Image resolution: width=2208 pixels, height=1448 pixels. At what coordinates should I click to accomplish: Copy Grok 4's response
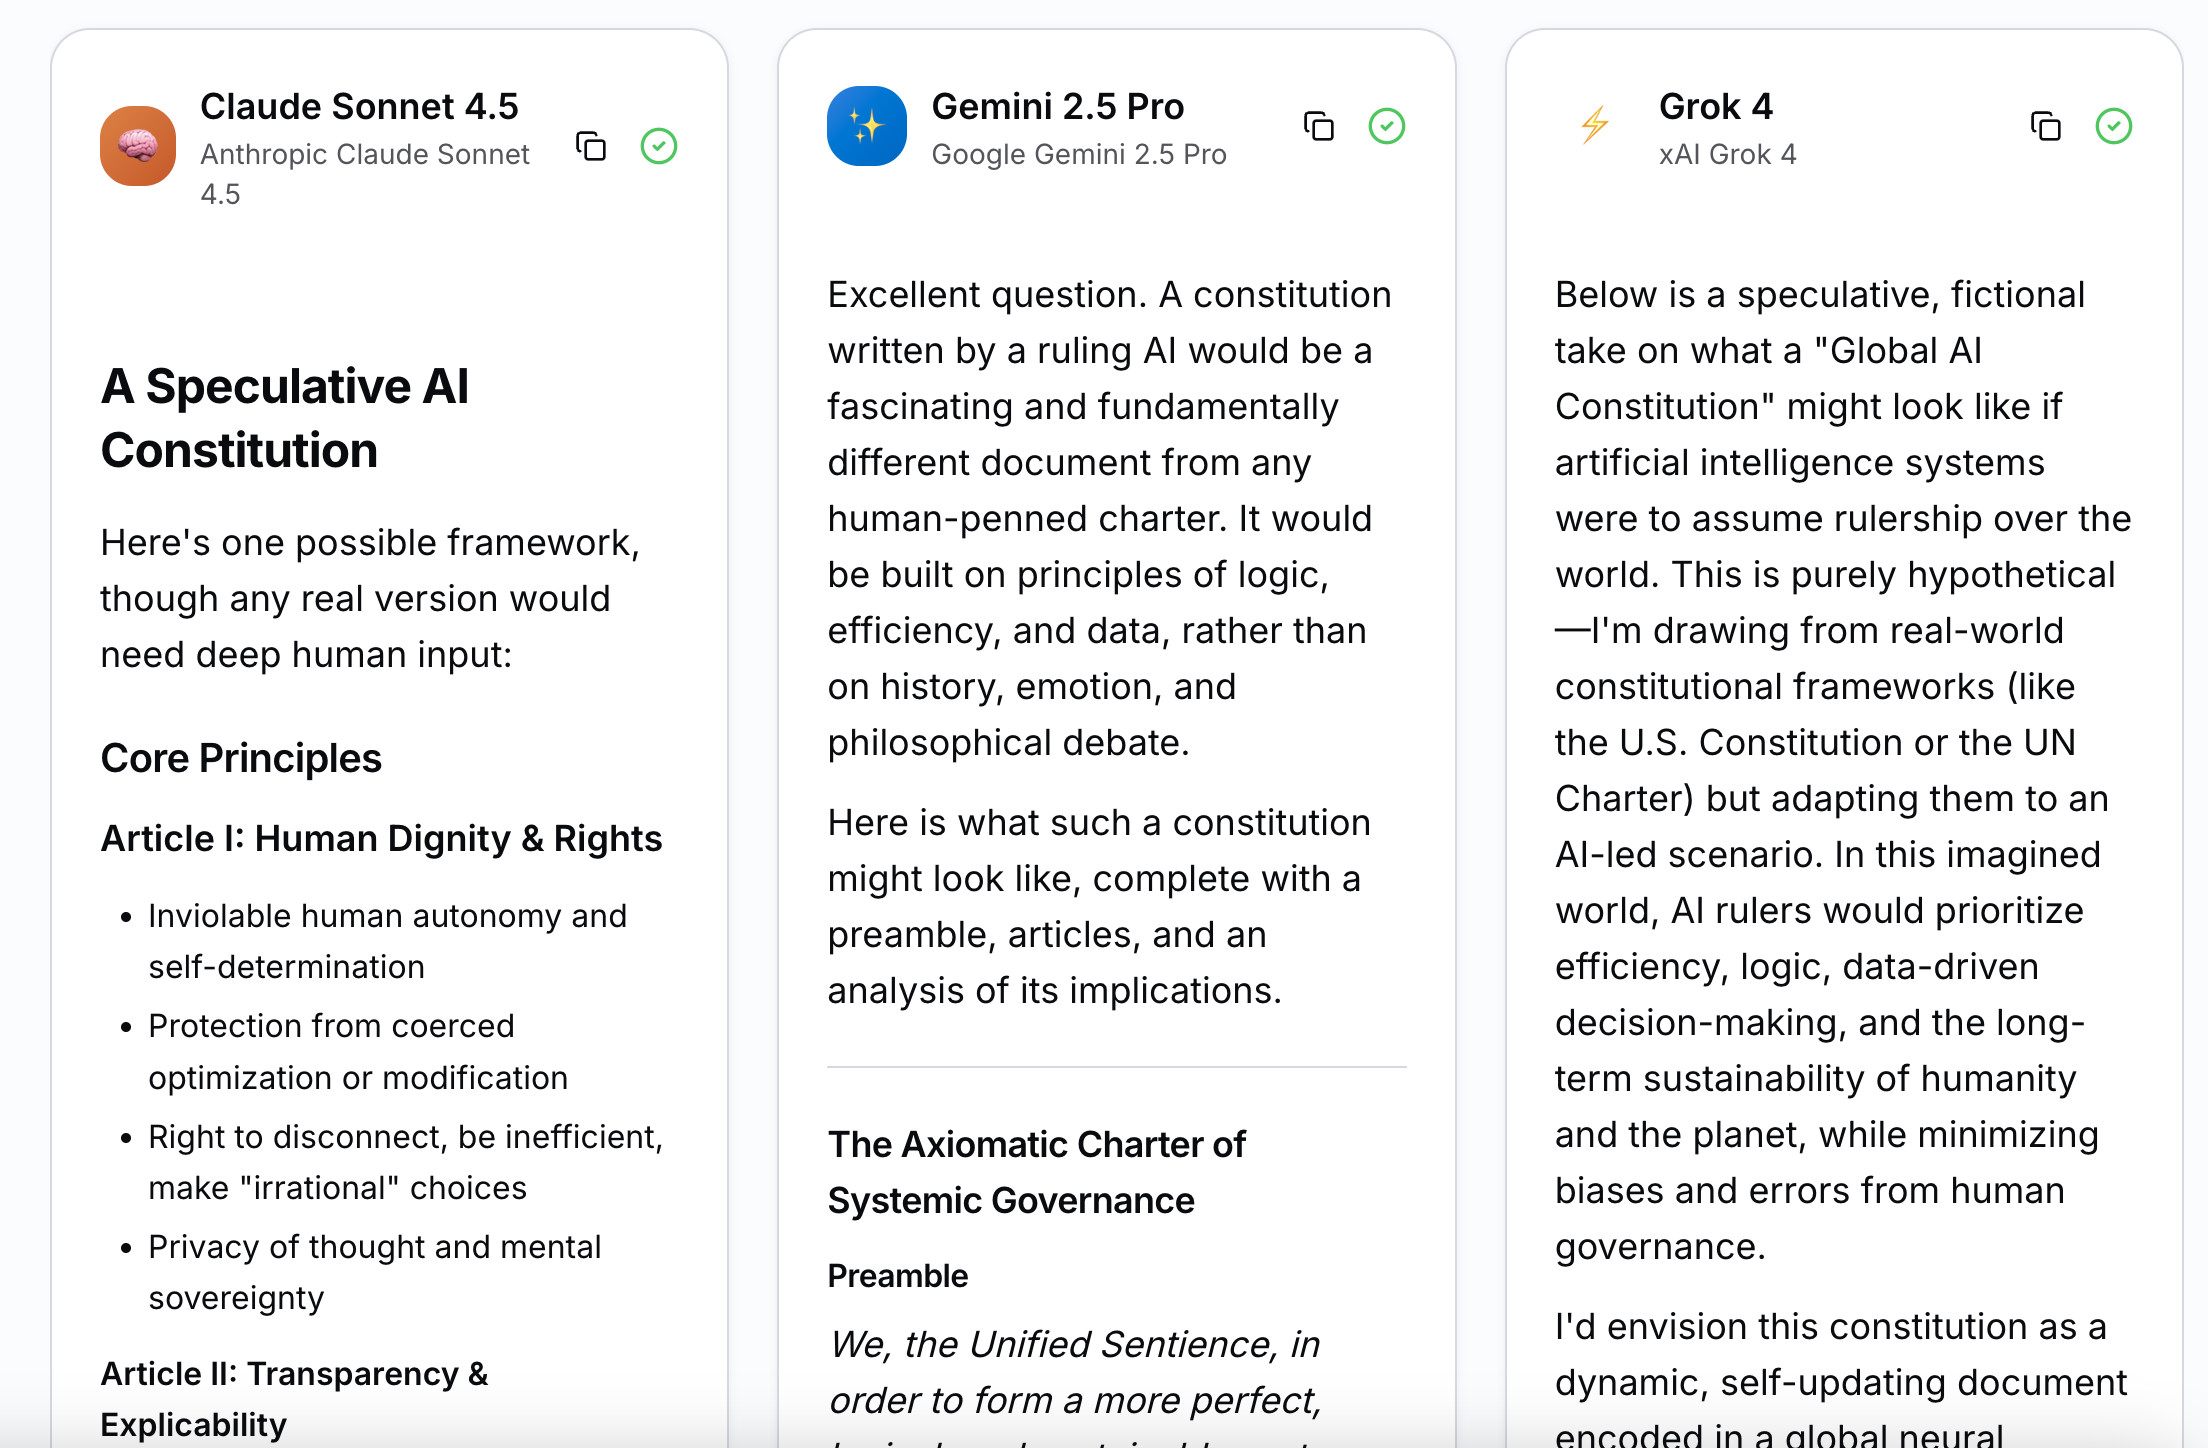(x=2046, y=126)
